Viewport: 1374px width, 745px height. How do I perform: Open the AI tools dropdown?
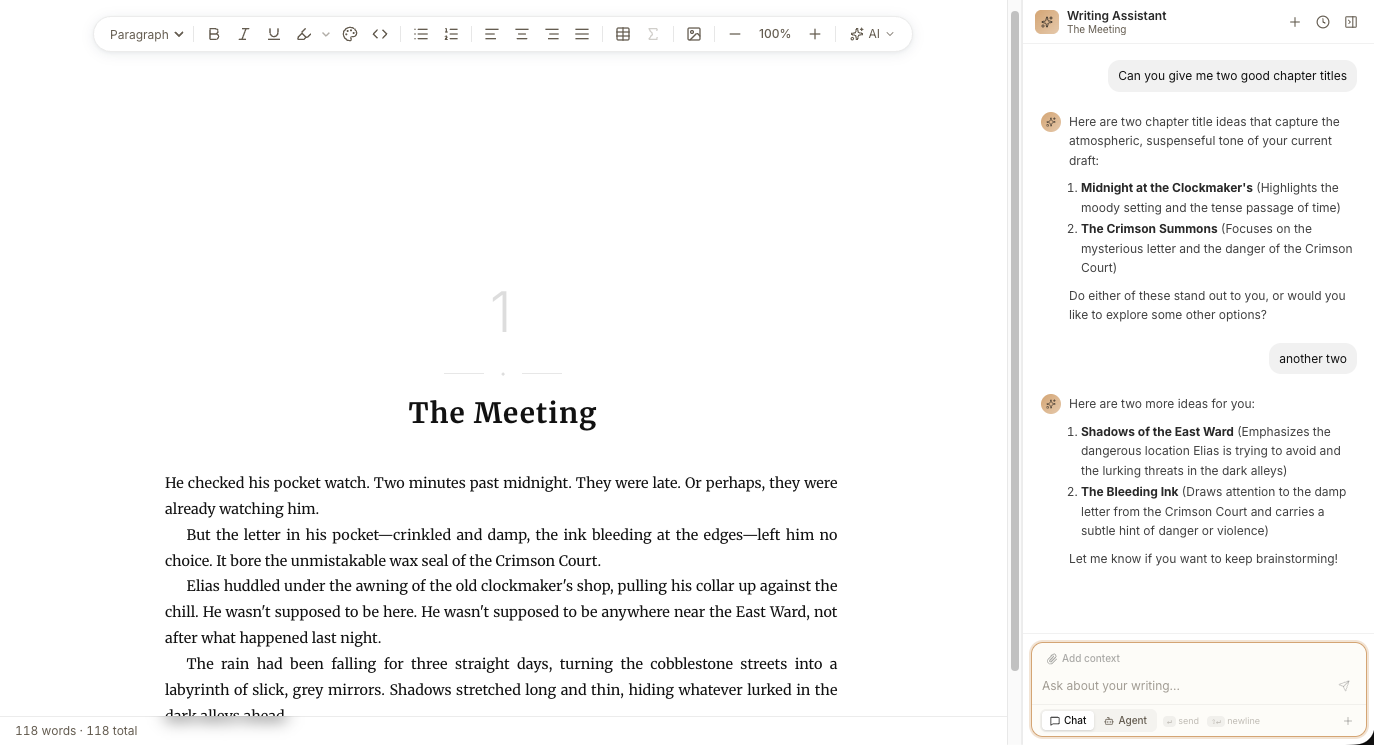coord(872,34)
